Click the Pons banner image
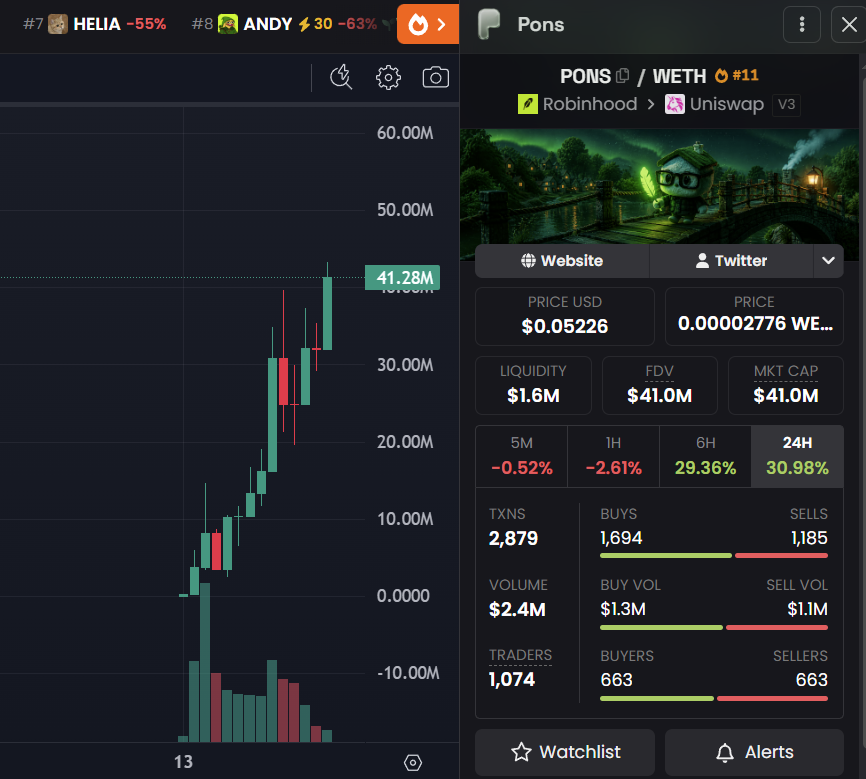The width and height of the screenshot is (866, 779). [x=659, y=187]
